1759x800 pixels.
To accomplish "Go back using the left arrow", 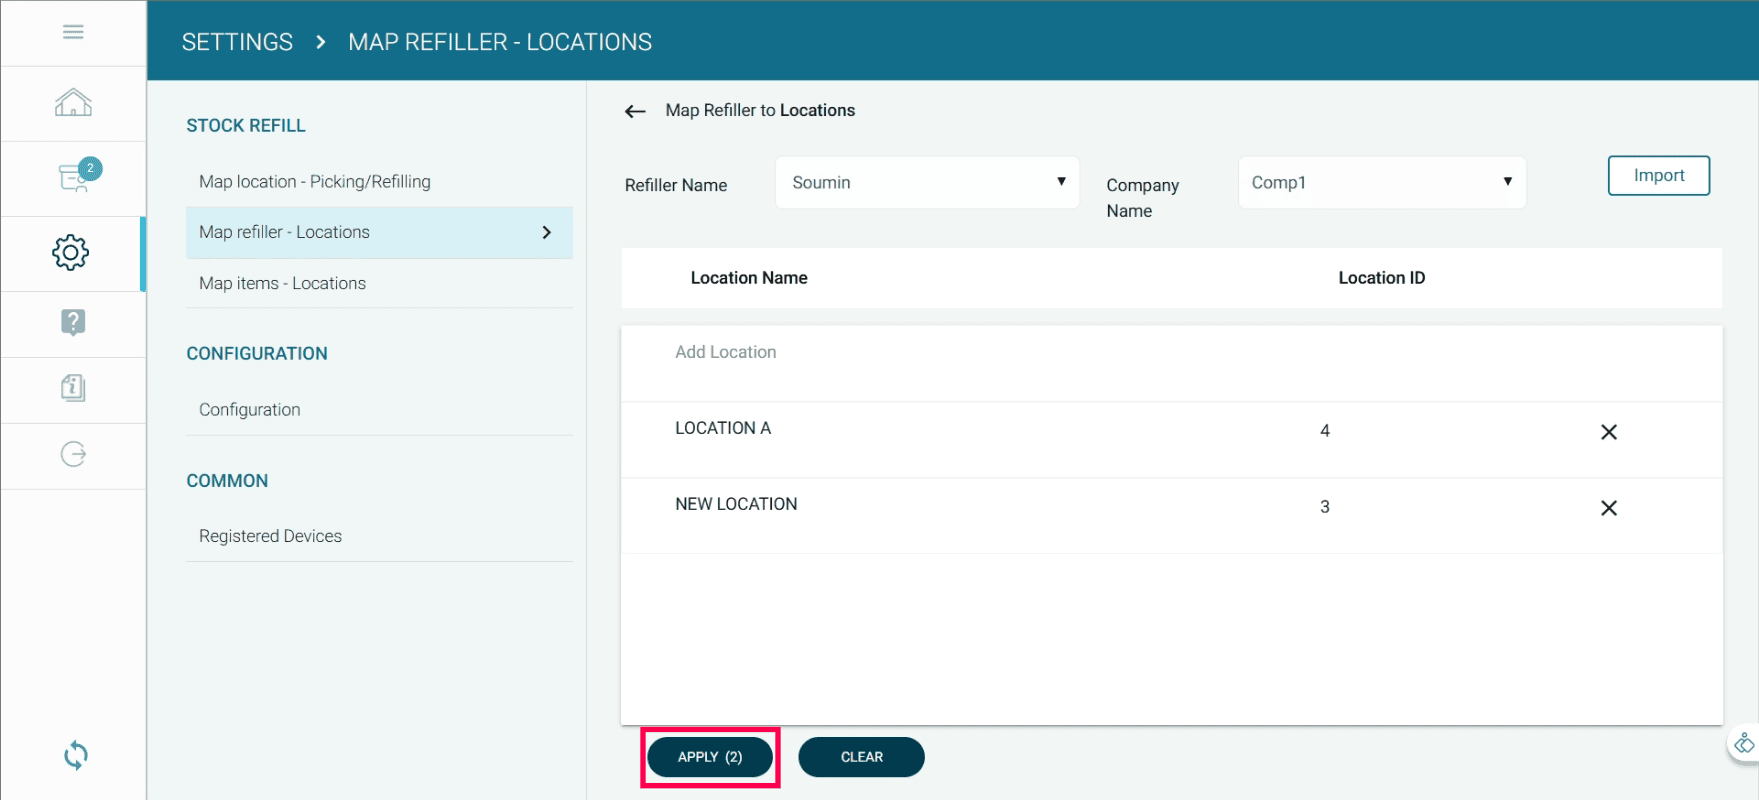I will coord(635,111).
